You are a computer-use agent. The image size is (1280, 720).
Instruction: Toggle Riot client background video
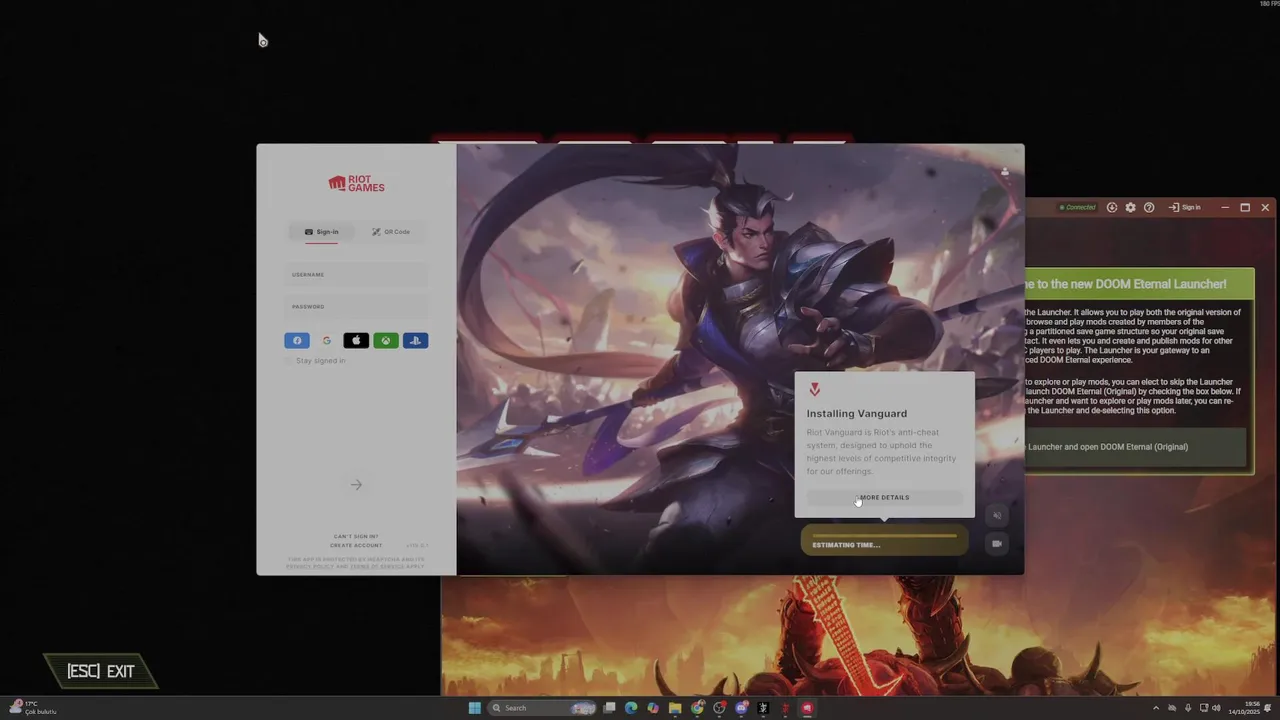pyautogui.click(x=996, y=544)
